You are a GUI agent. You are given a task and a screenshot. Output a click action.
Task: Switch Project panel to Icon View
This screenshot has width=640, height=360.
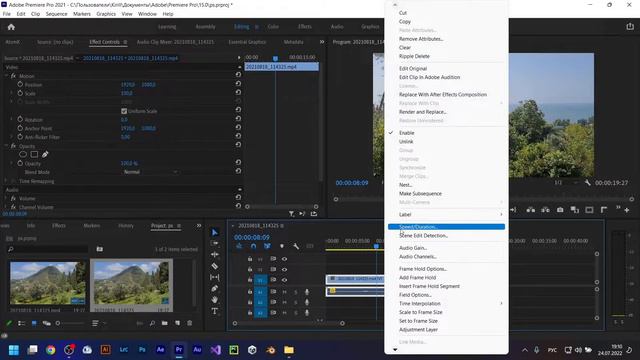[x=34, y=323]
